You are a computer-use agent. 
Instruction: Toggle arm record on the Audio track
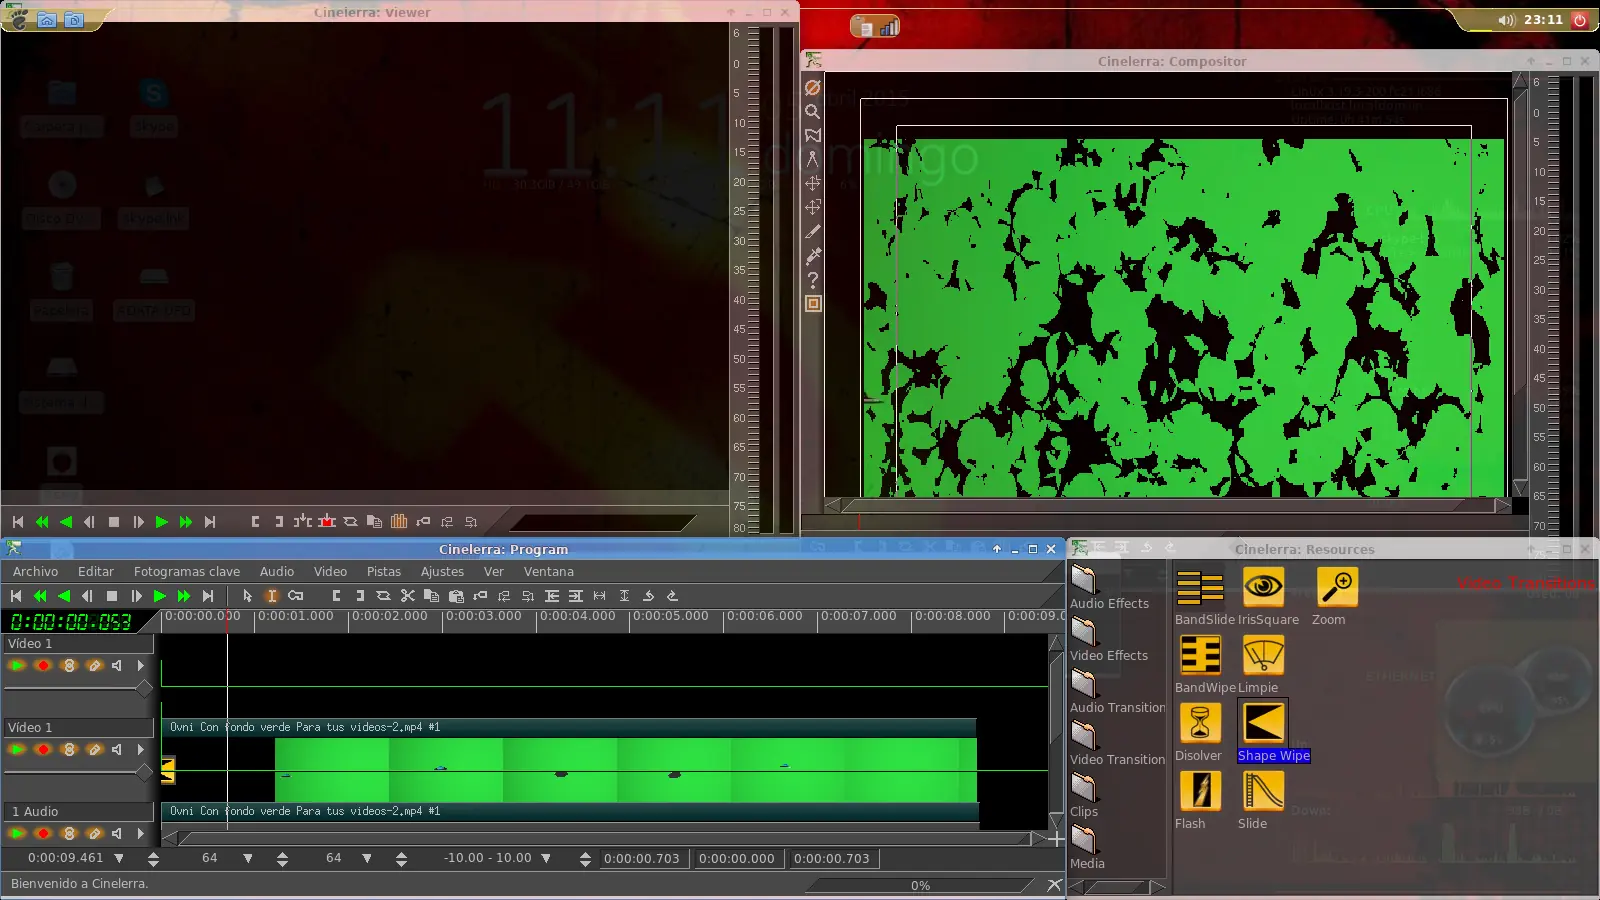[43, 833]
